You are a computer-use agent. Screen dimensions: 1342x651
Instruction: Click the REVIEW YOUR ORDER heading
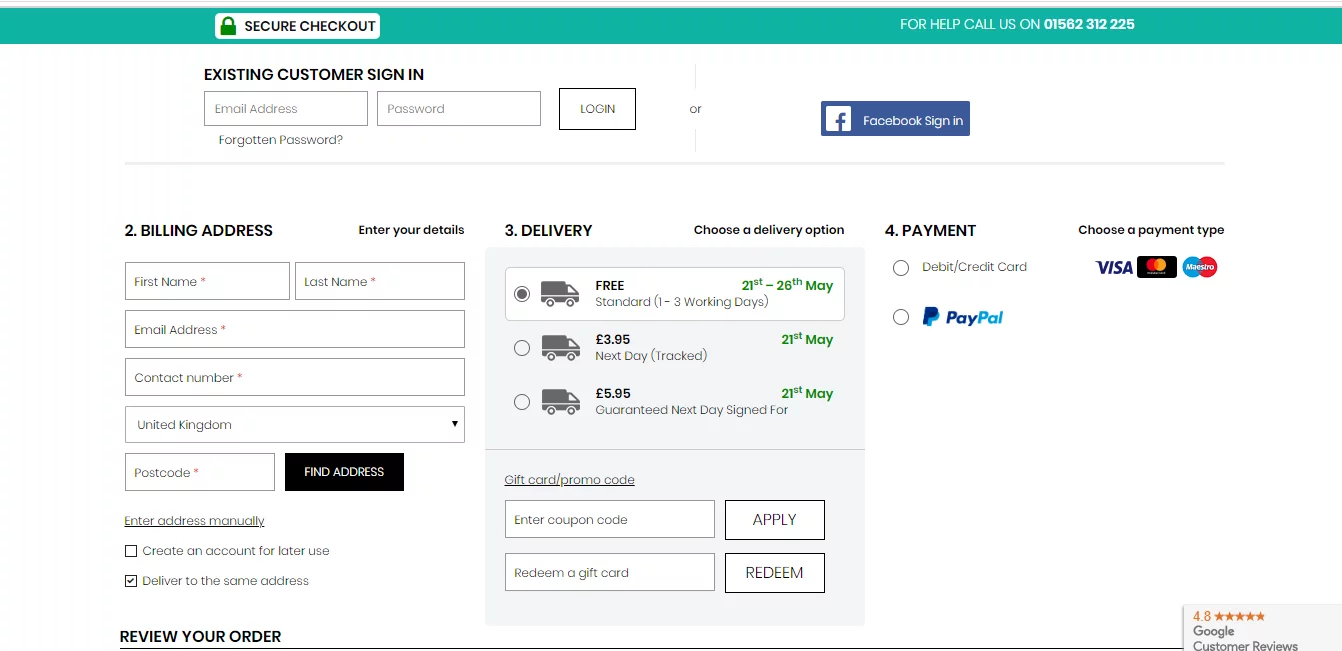pyautogui.click(x=201, y=636)
